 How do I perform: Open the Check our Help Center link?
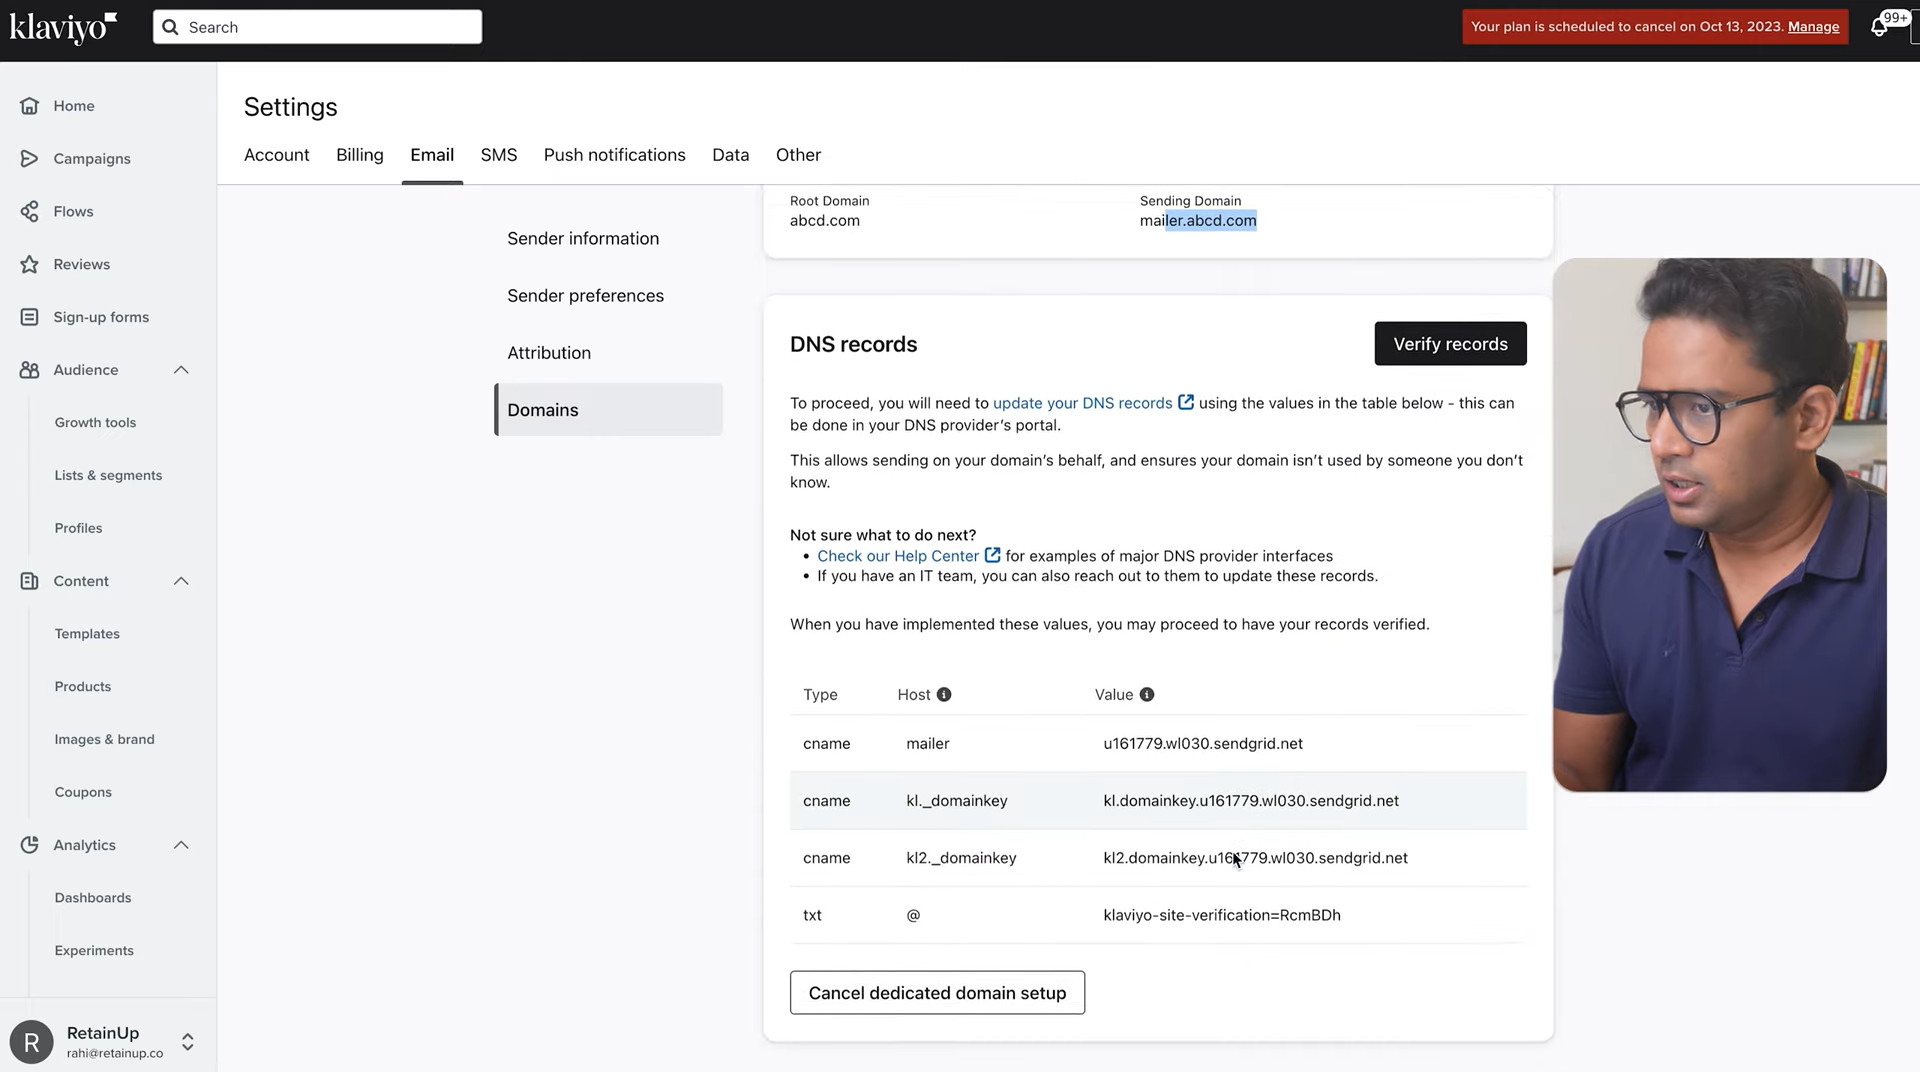point(898,556)
